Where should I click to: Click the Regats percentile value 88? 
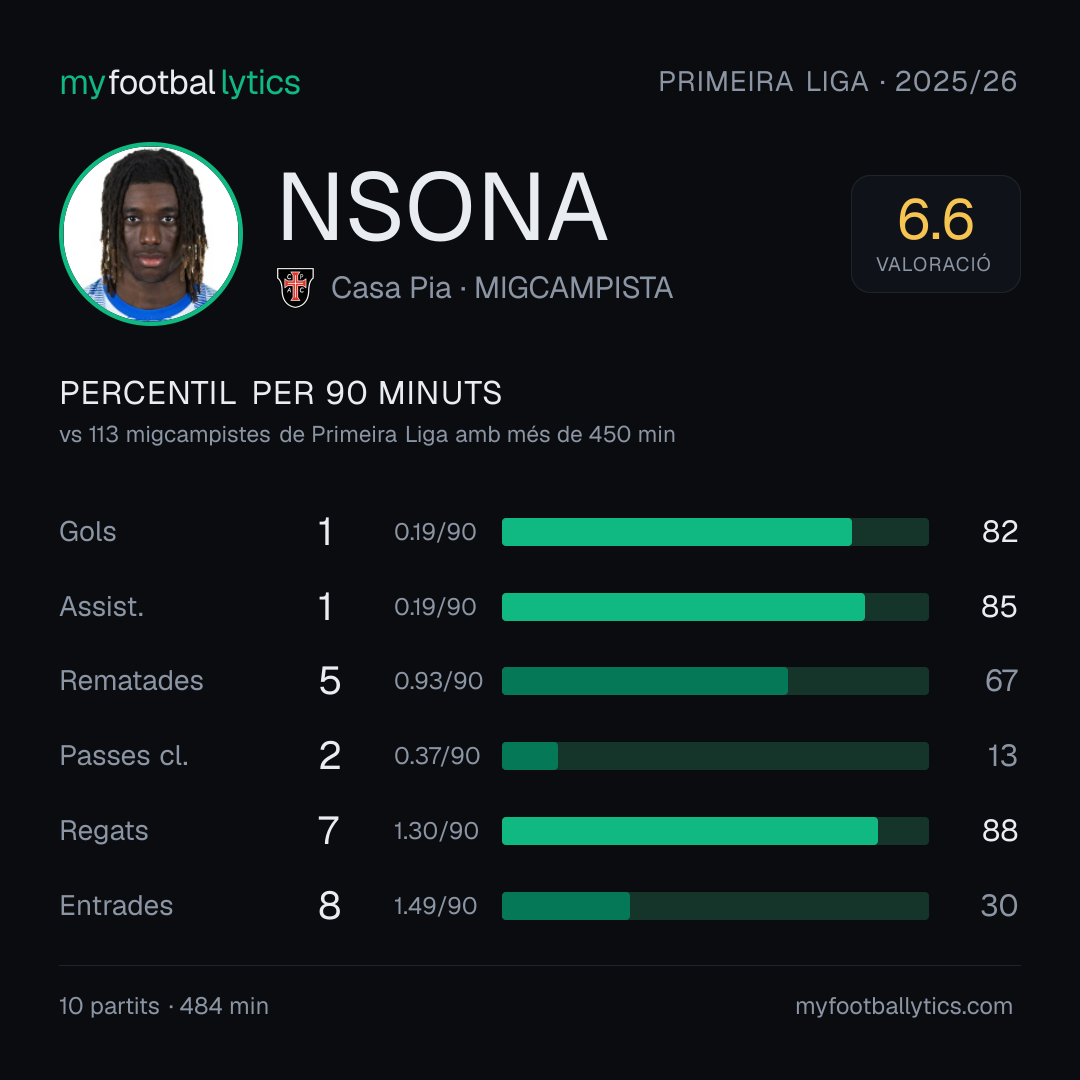[1000, 831]
